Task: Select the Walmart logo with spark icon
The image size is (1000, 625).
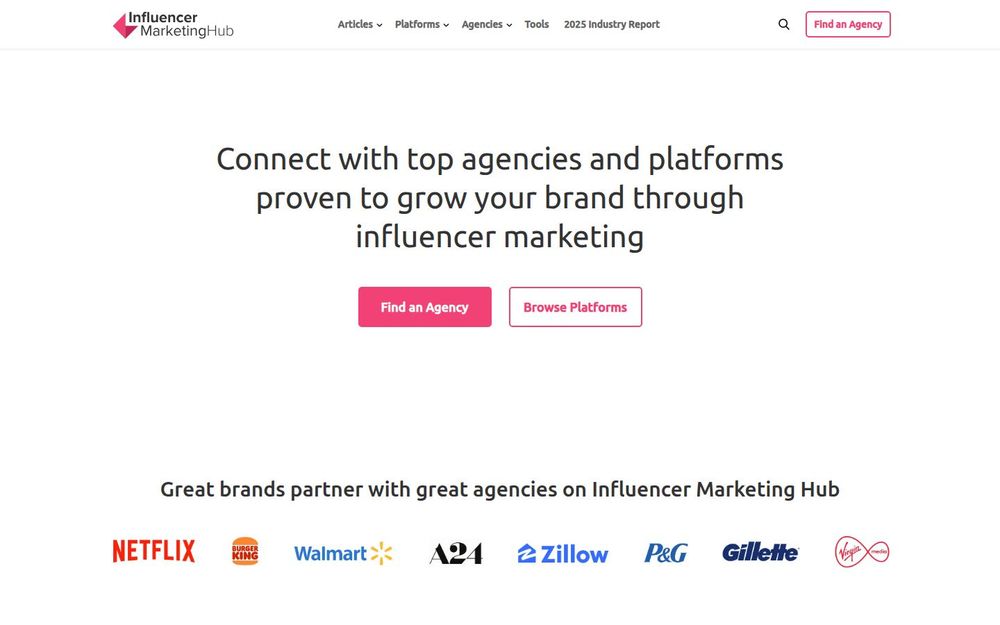Action: (343, 552)
